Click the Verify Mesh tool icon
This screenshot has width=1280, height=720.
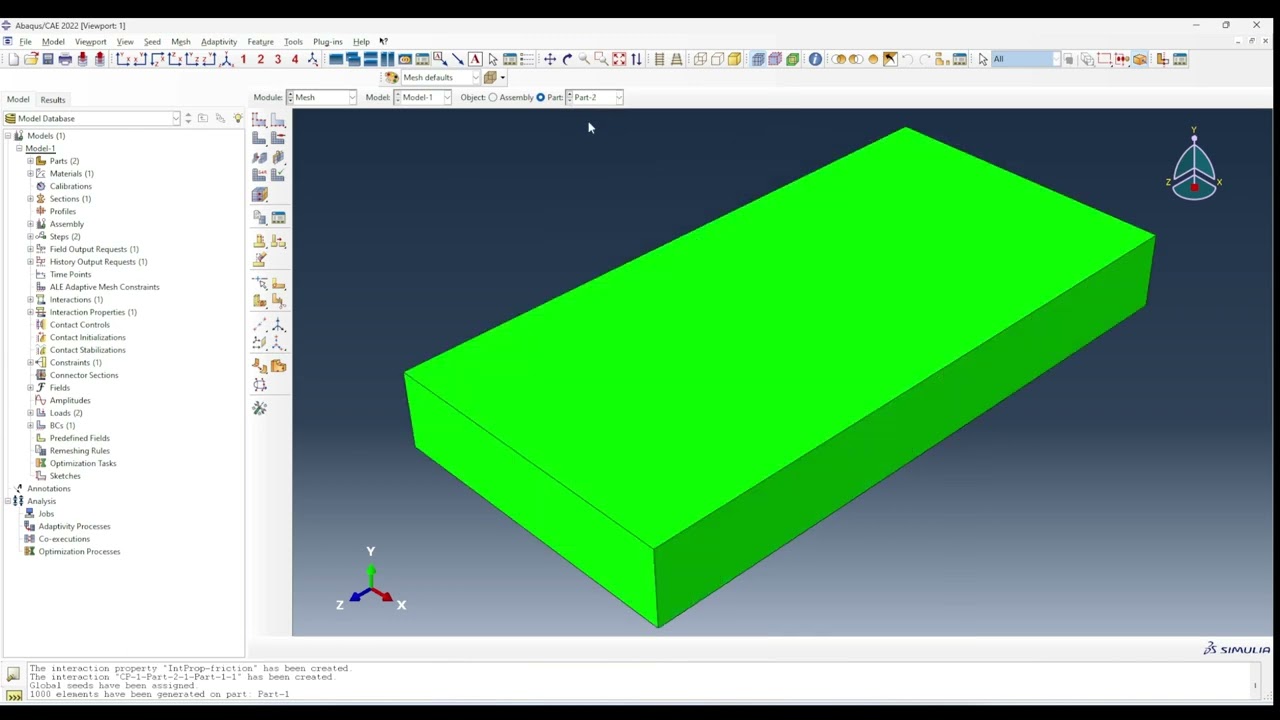coord(278,175)
